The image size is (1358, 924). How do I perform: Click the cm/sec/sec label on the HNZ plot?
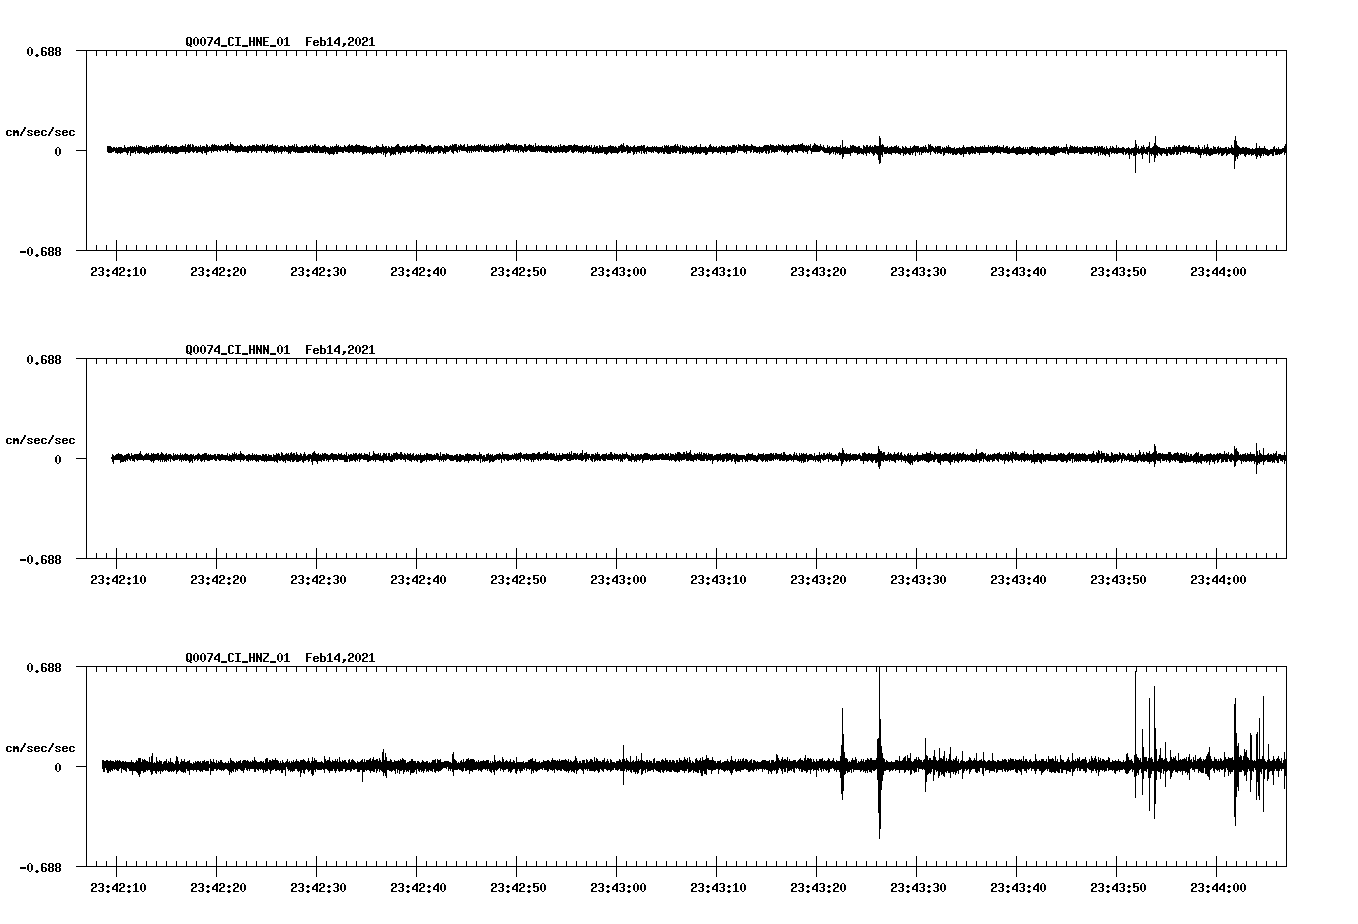pyautogui.click(x=41, y=747)
